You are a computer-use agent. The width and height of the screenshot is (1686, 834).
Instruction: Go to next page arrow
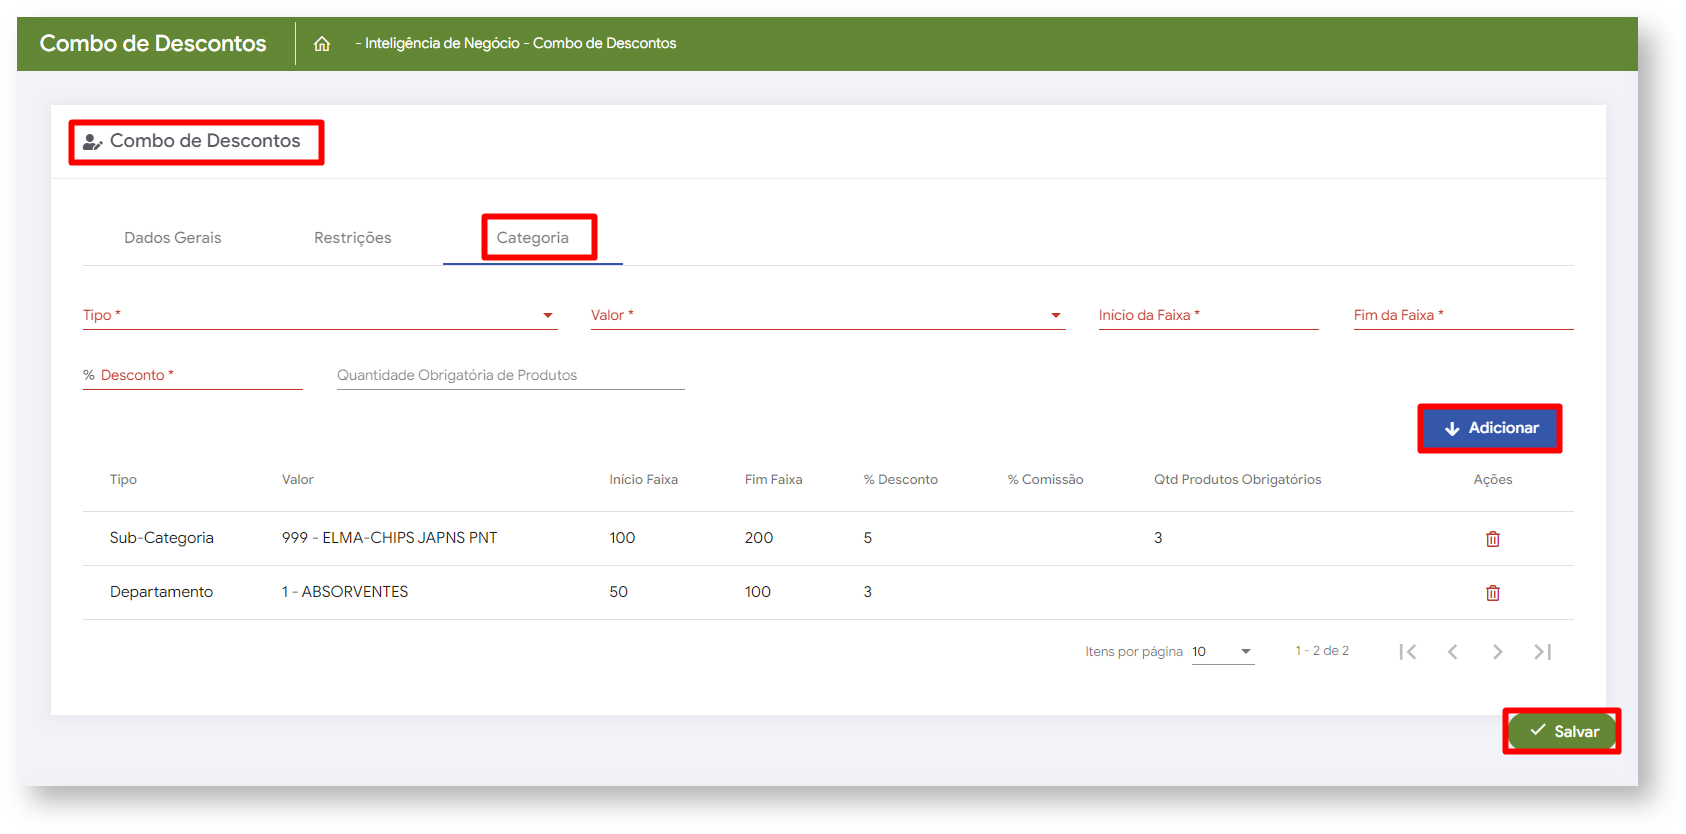click(1497, 652)
